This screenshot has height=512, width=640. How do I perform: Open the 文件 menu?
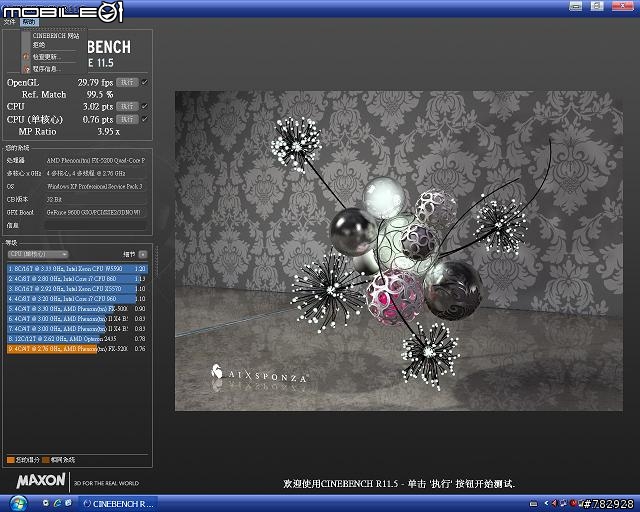(10, 22)
